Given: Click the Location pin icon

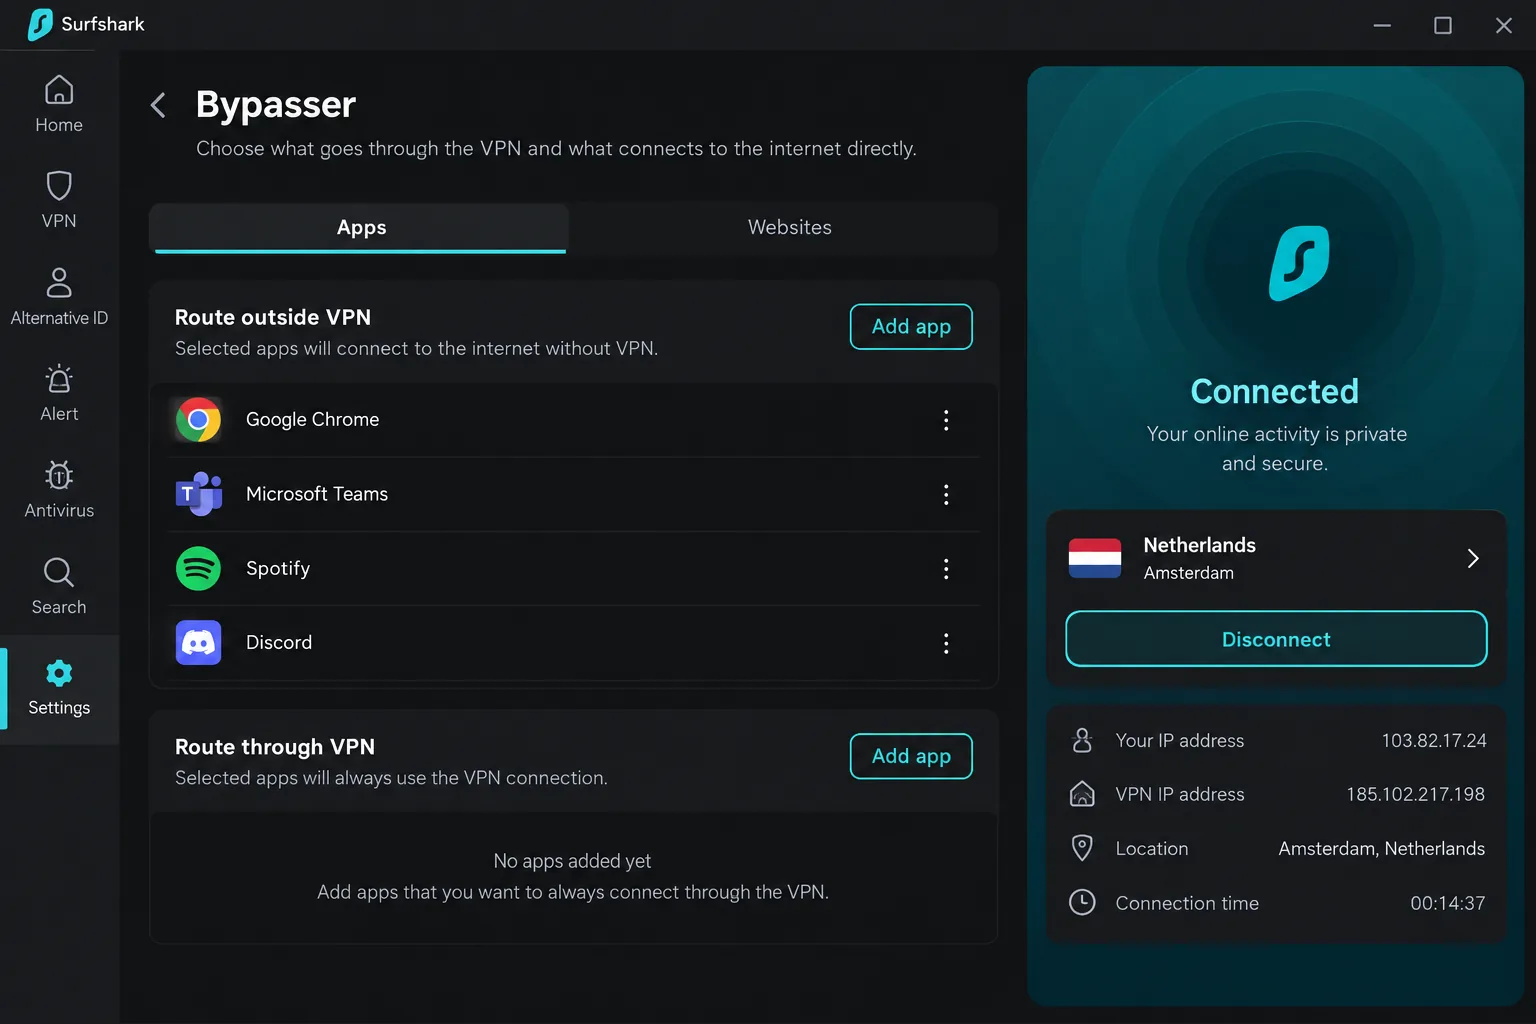Looking at the screenshot, I should (1082, 848).
